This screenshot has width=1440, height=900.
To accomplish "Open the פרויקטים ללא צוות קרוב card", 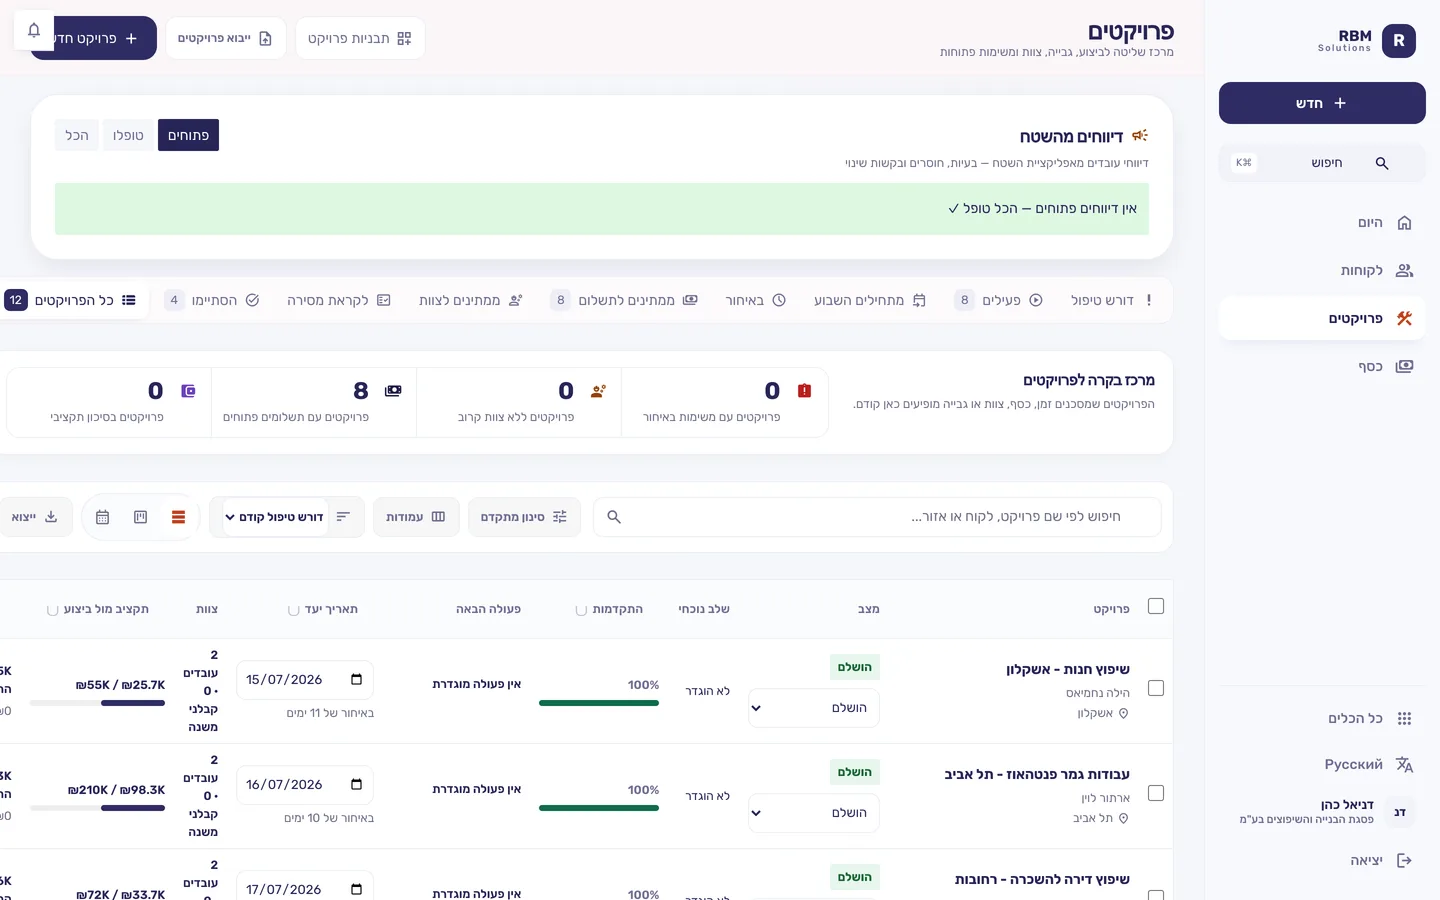I will coord(519,402).
